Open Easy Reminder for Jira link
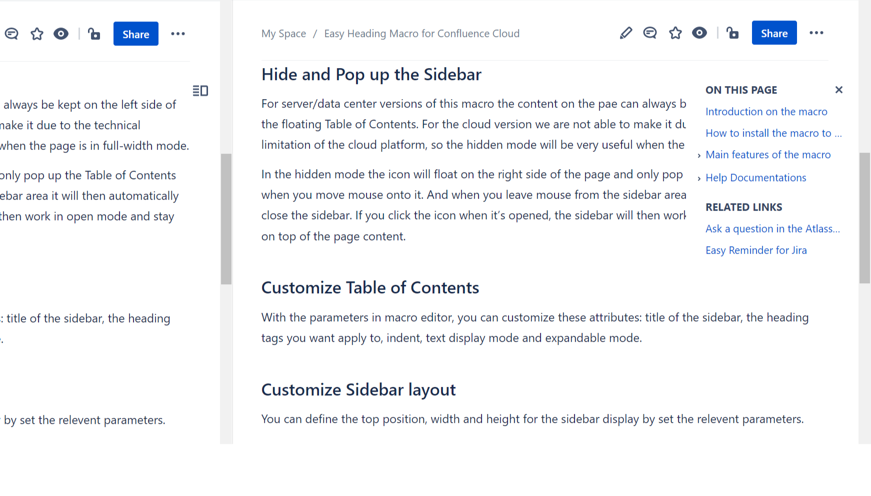Viewport: 871px width, 496px height. click(x=756, y=250)
